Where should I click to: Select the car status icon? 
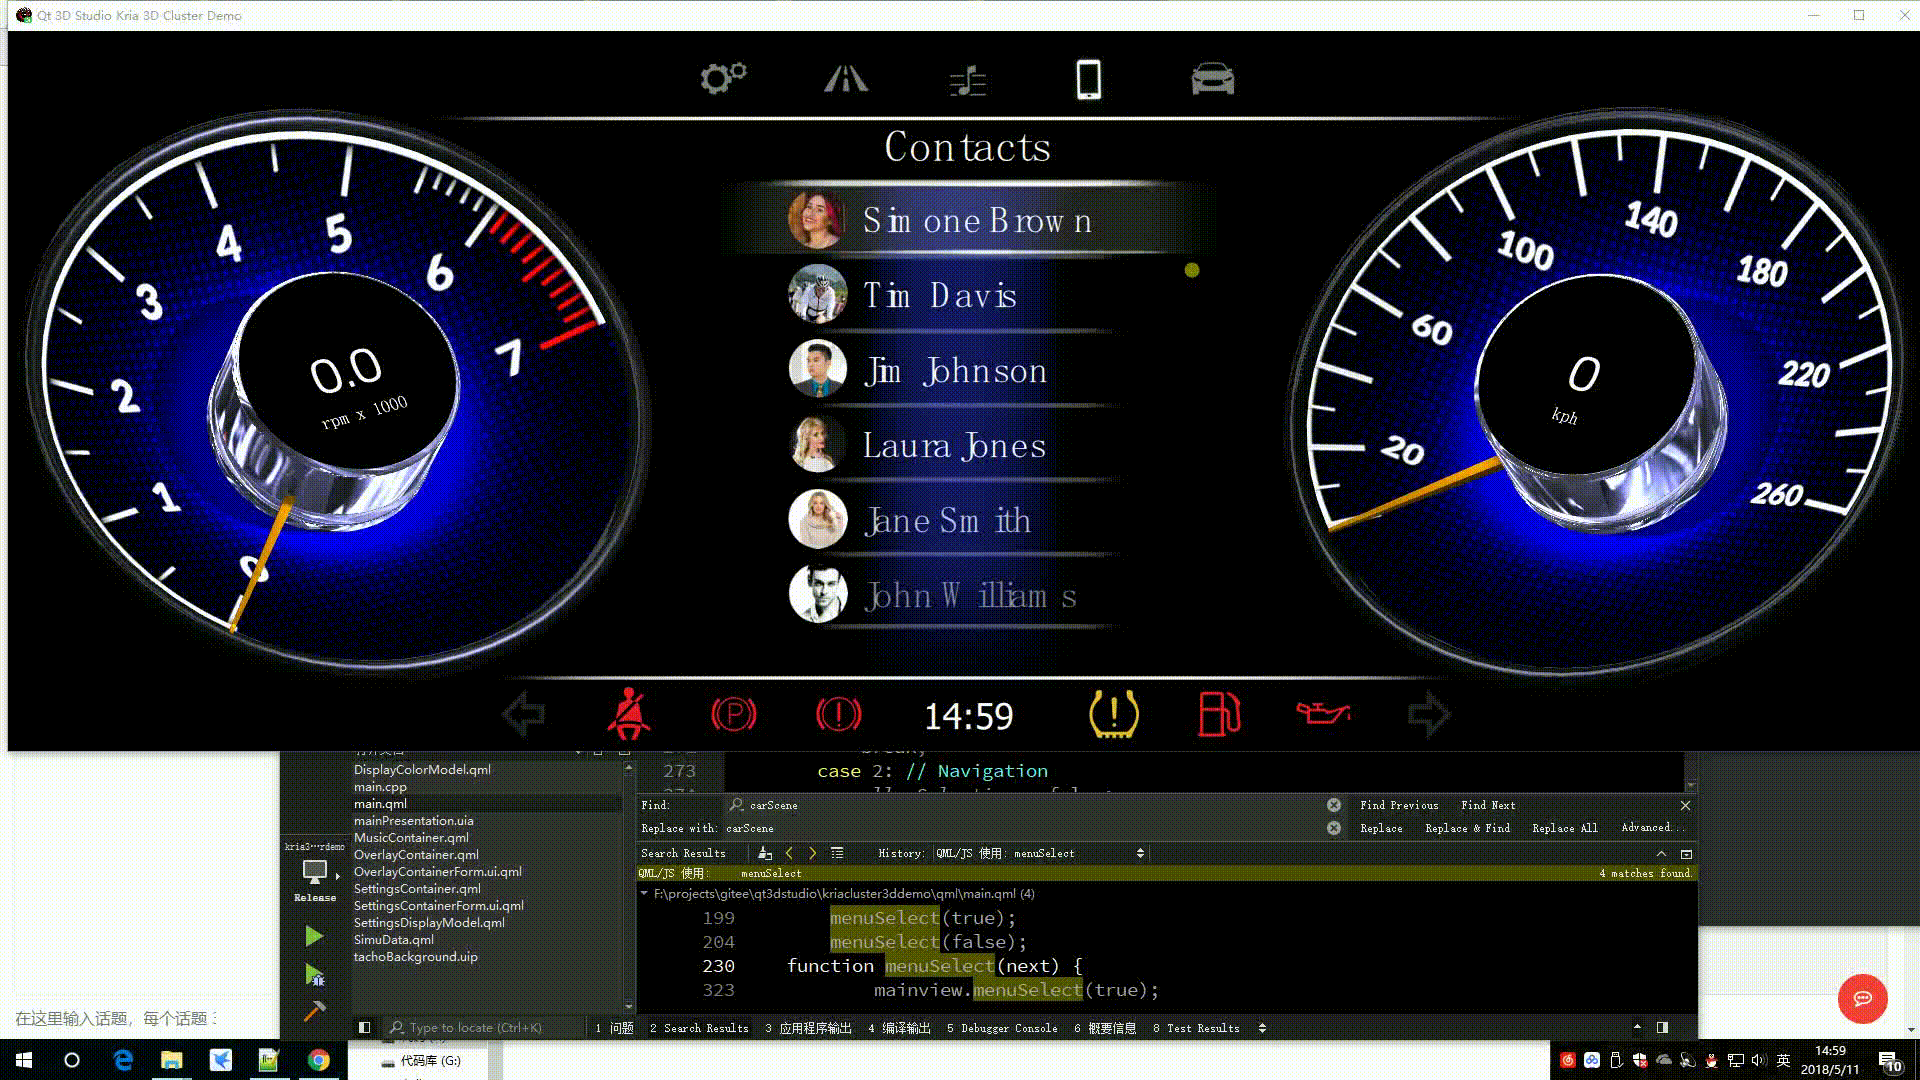pos(1212,79)
